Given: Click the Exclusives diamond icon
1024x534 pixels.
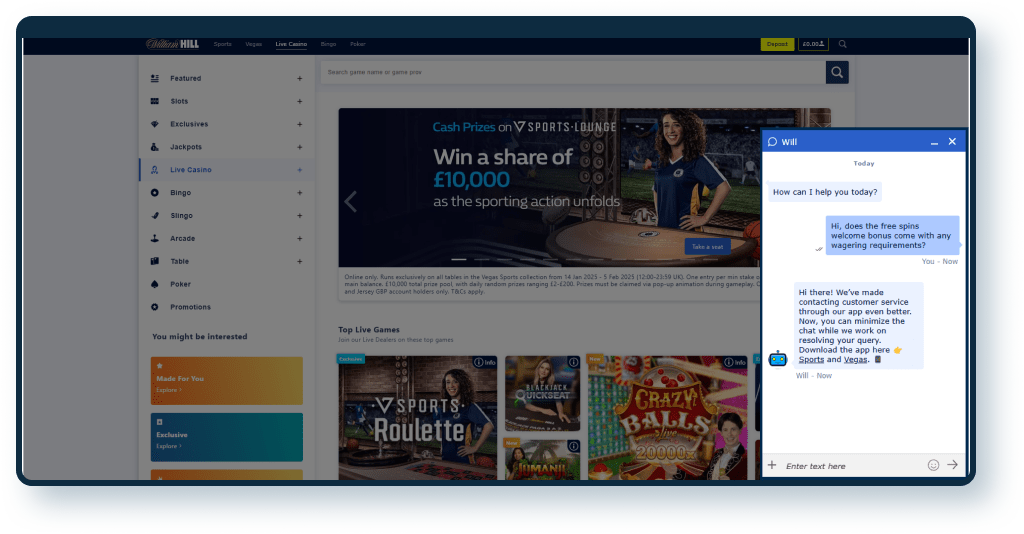Looking at the screenshot, I should pos(155,124).
